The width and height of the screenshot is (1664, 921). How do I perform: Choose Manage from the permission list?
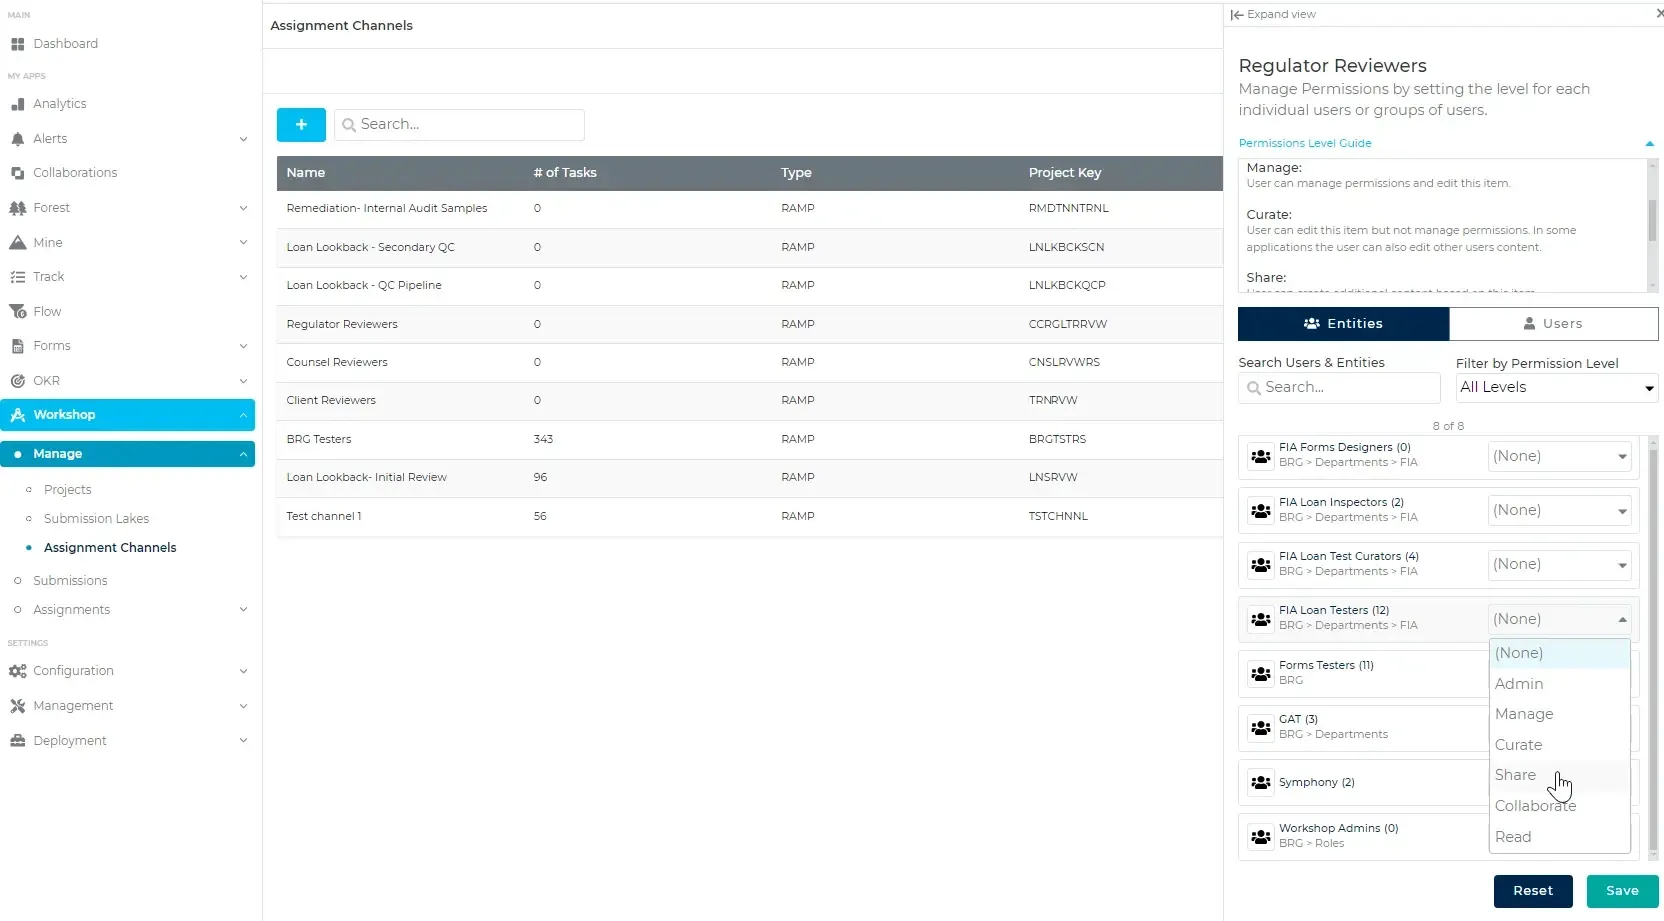1559,714
